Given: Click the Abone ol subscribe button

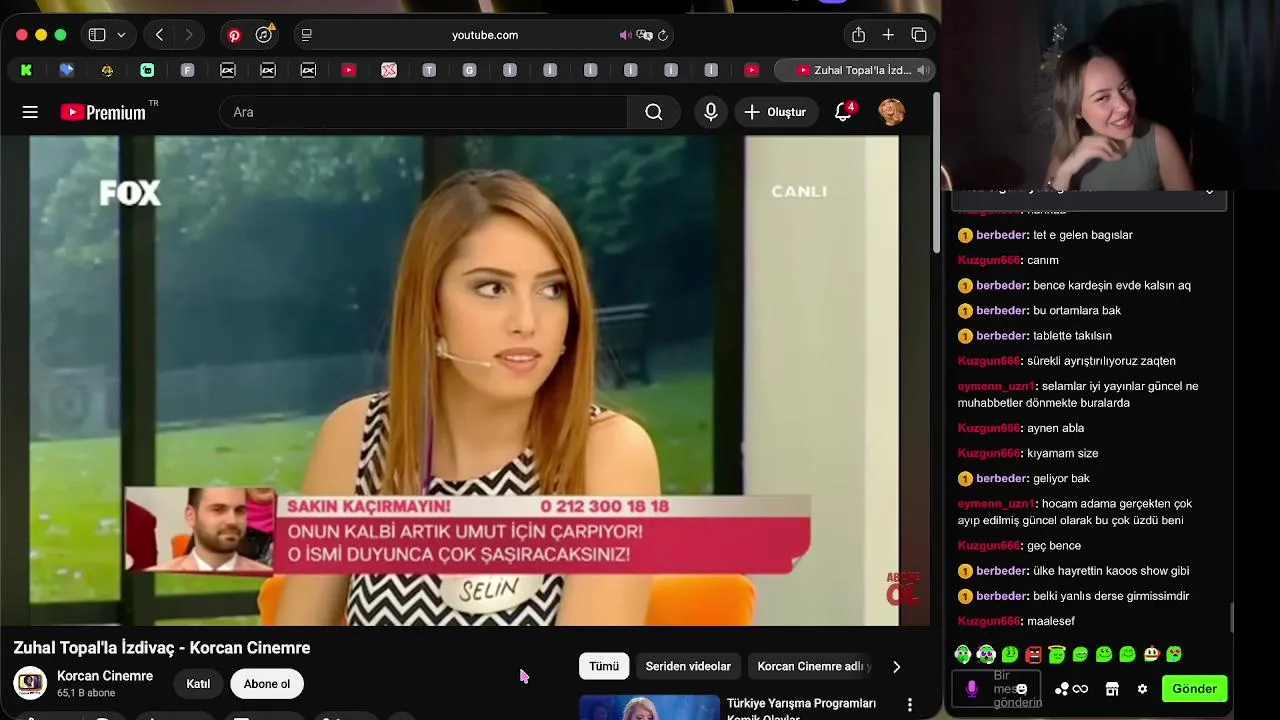Looking at the screenshot, I should 267,684.
